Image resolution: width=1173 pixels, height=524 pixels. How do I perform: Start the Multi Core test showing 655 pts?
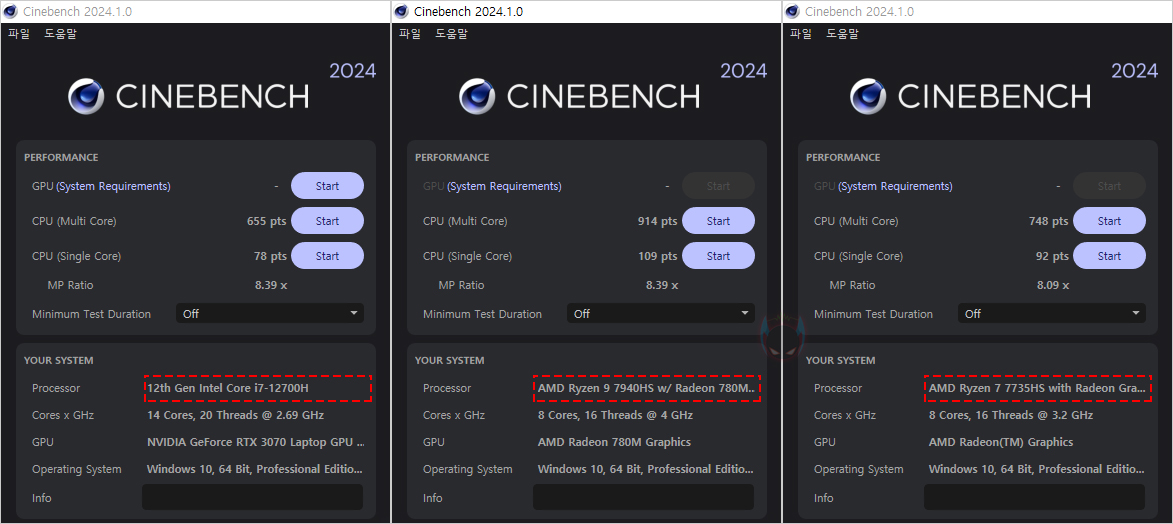click(x=327, y=221)
